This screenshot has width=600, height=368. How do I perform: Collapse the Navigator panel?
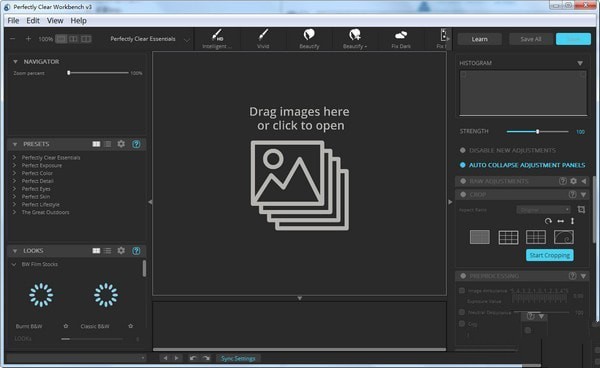pyautogui.click(x=15, y=62)
